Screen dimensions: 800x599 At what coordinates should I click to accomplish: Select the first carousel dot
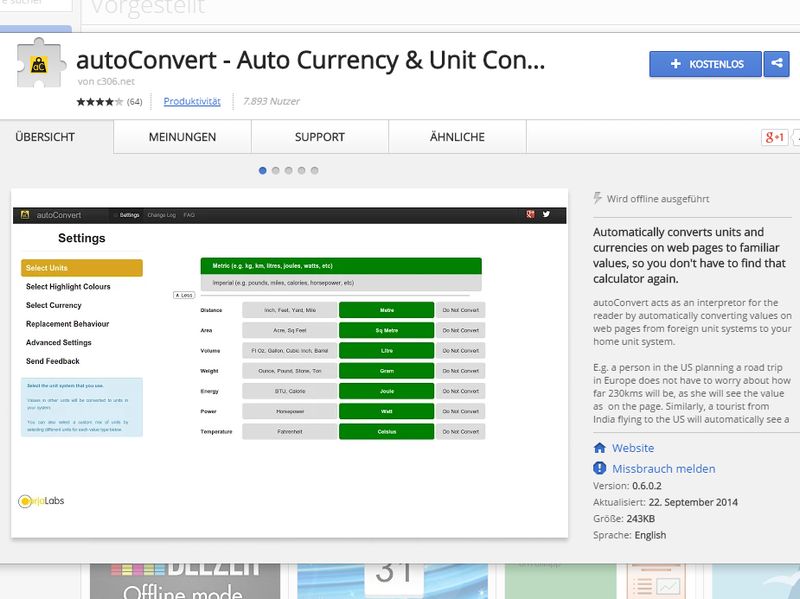(263, 170)
